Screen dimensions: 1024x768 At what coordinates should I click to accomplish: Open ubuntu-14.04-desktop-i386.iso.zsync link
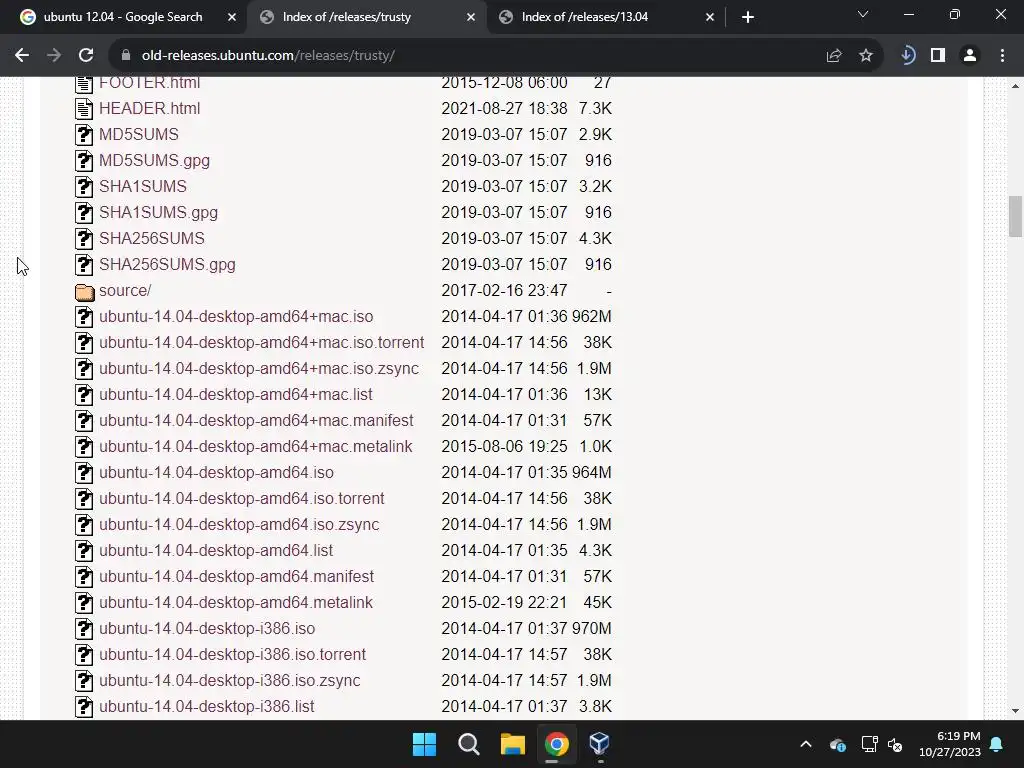(x=230, y=681)
